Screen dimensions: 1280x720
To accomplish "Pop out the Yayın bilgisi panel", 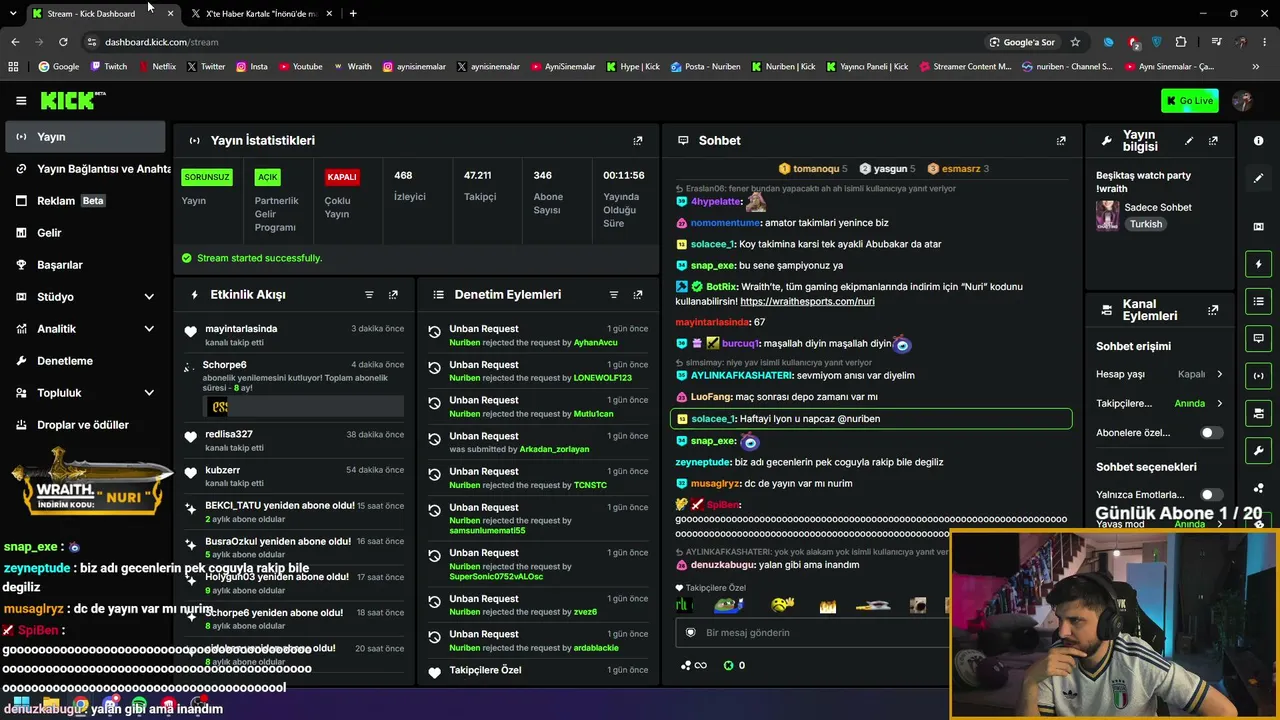I will tap(1213, 141).
